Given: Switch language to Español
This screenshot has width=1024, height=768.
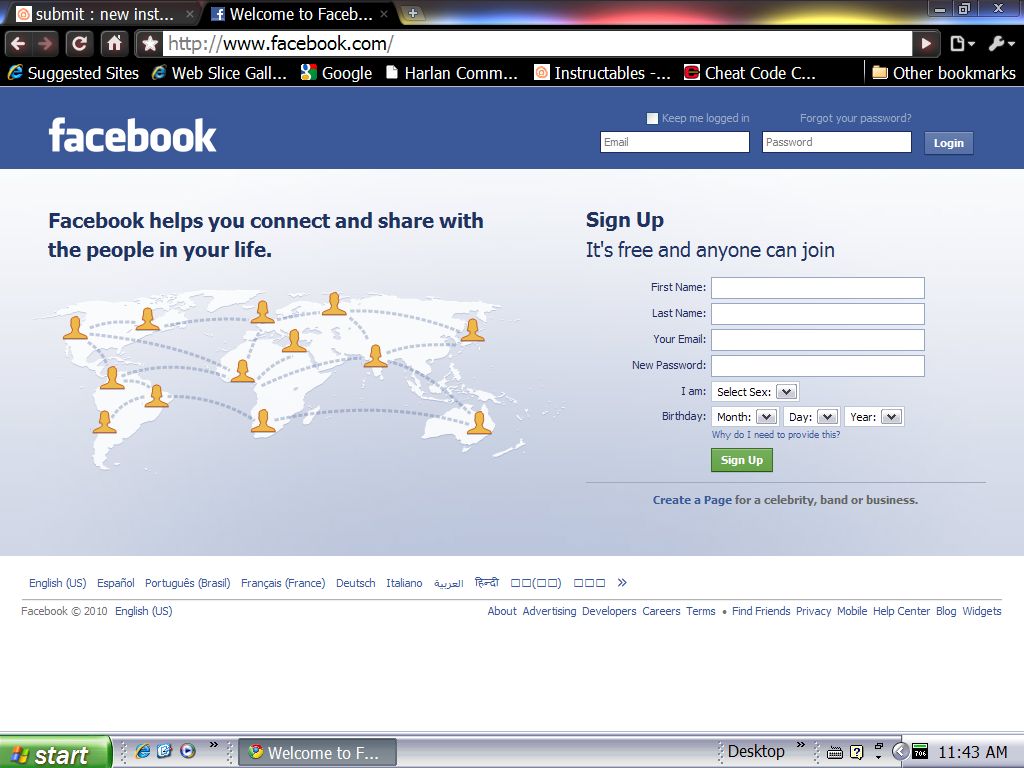Looking at the screenshot, I should click(x=116, y=583).
